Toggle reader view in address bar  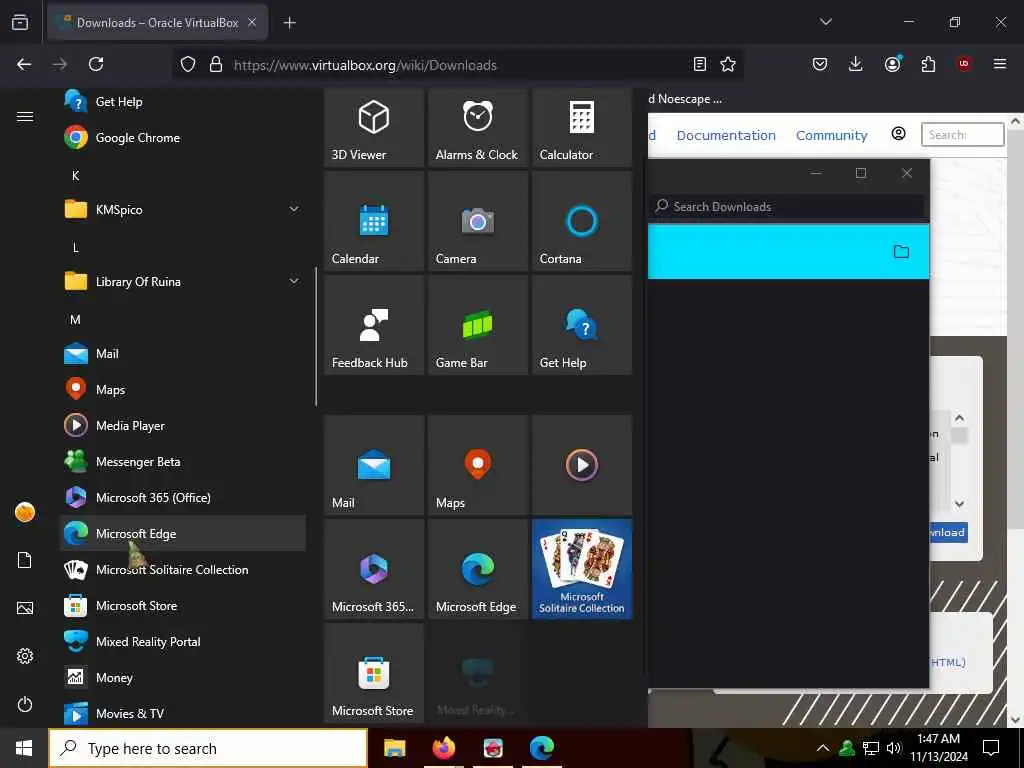[x=699, y=64]
